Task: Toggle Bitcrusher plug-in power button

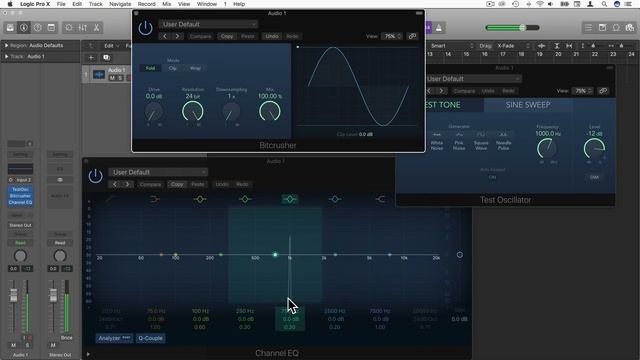Action: pos(145,28)
